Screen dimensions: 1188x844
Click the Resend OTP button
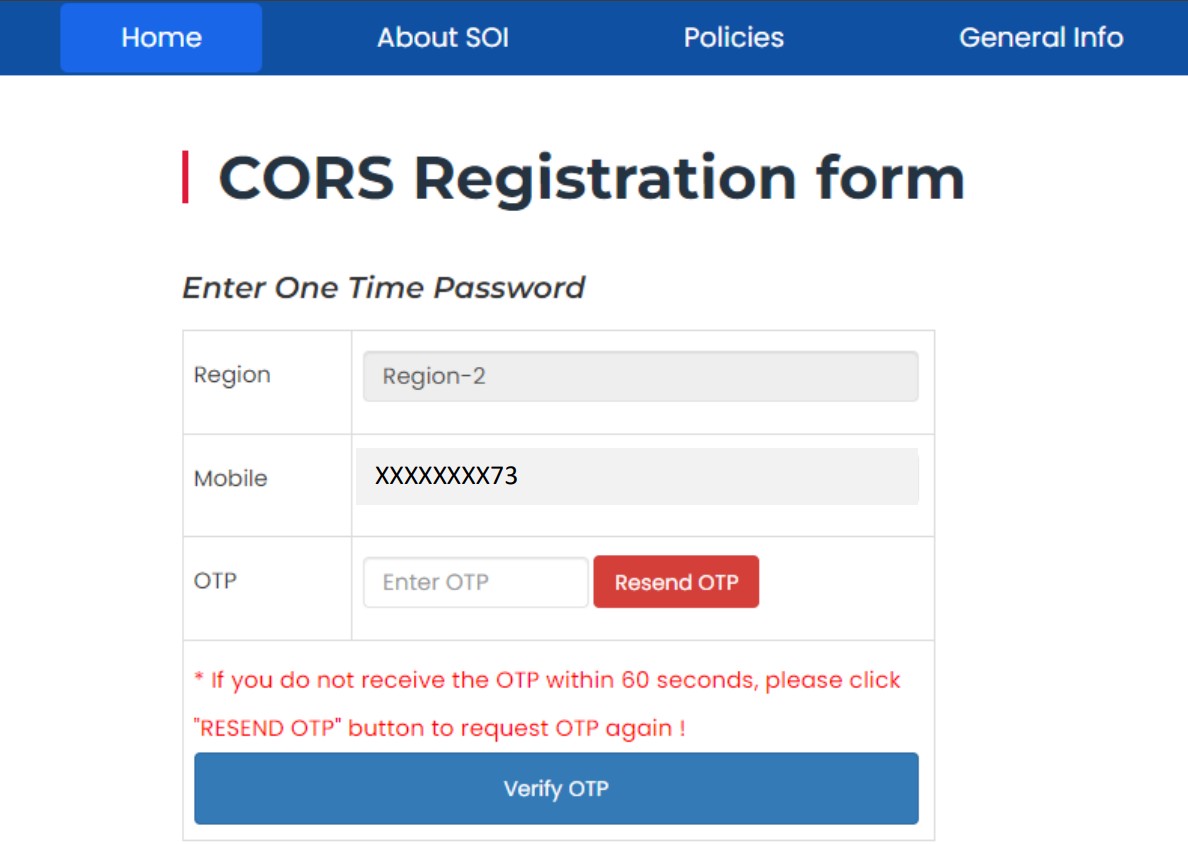pos(676,582)
